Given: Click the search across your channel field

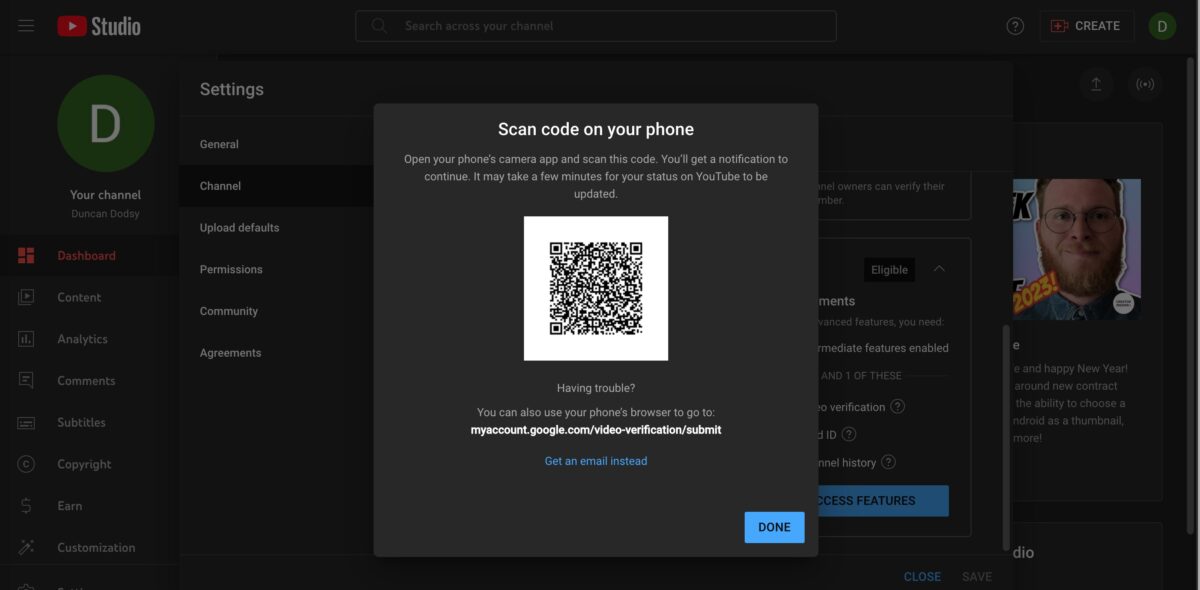Looking at the screenshot, I should coord(596,26).
